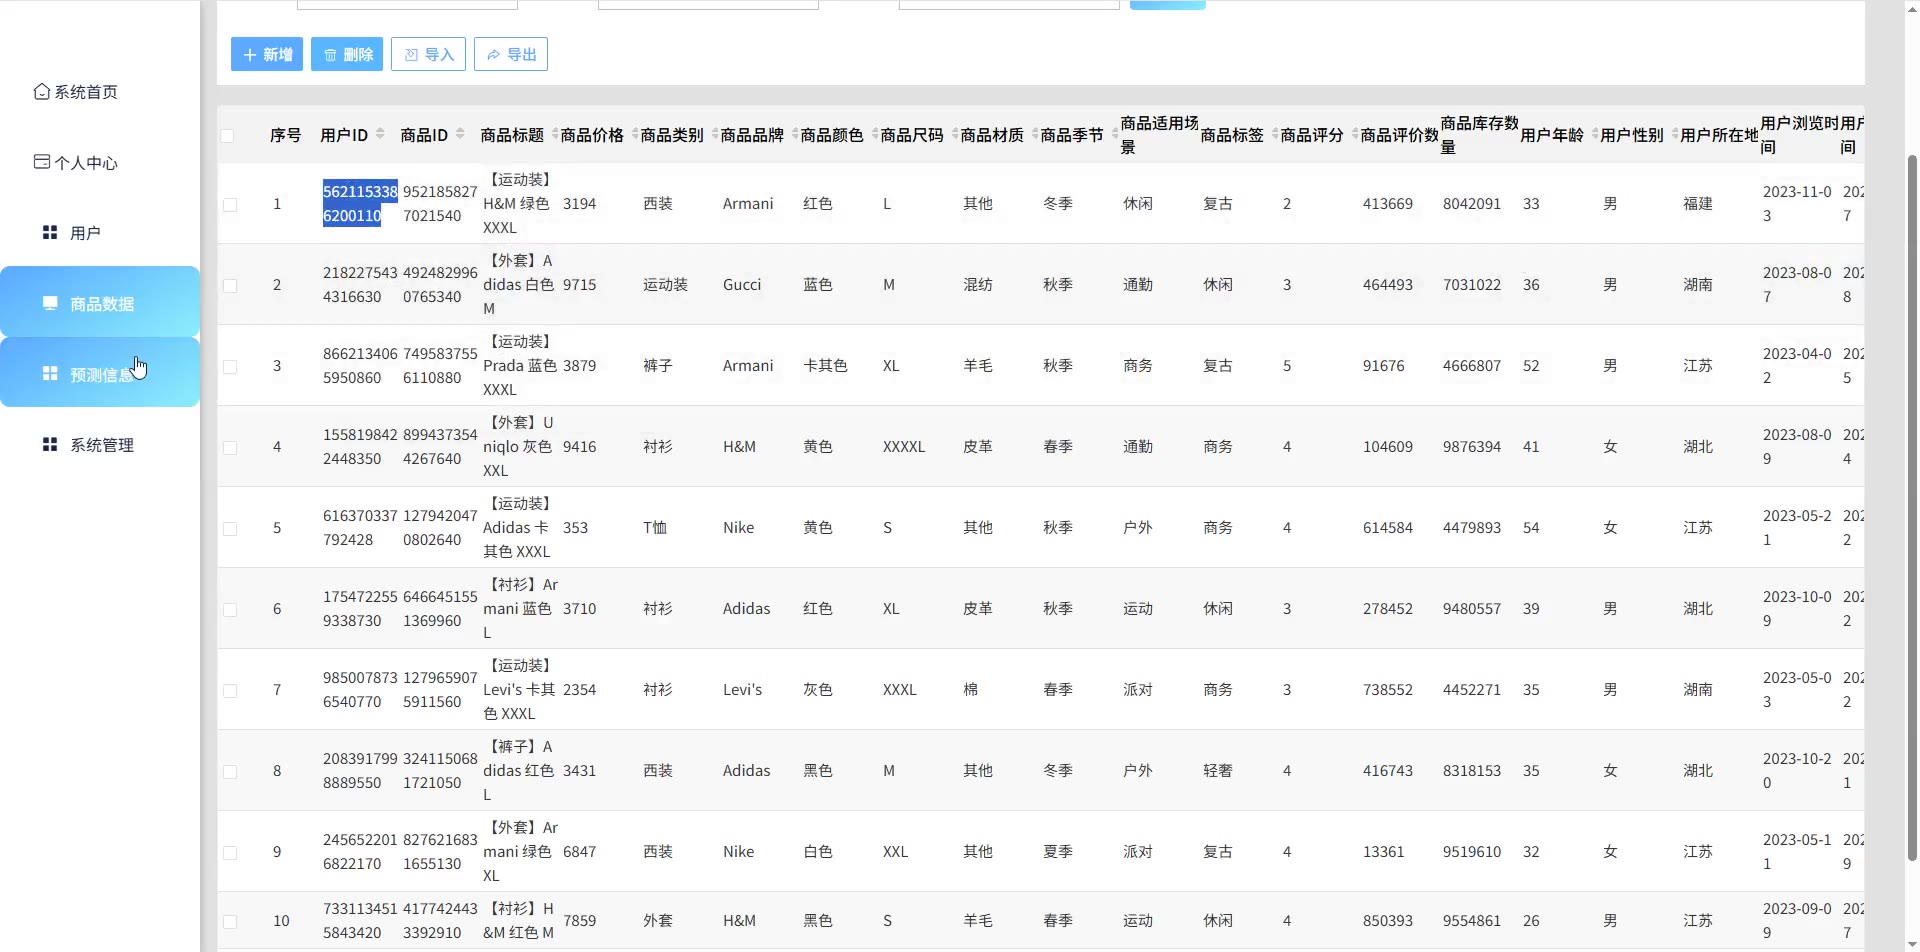Click the 导出 export button
1920x952 pixels.
[511, 54]
